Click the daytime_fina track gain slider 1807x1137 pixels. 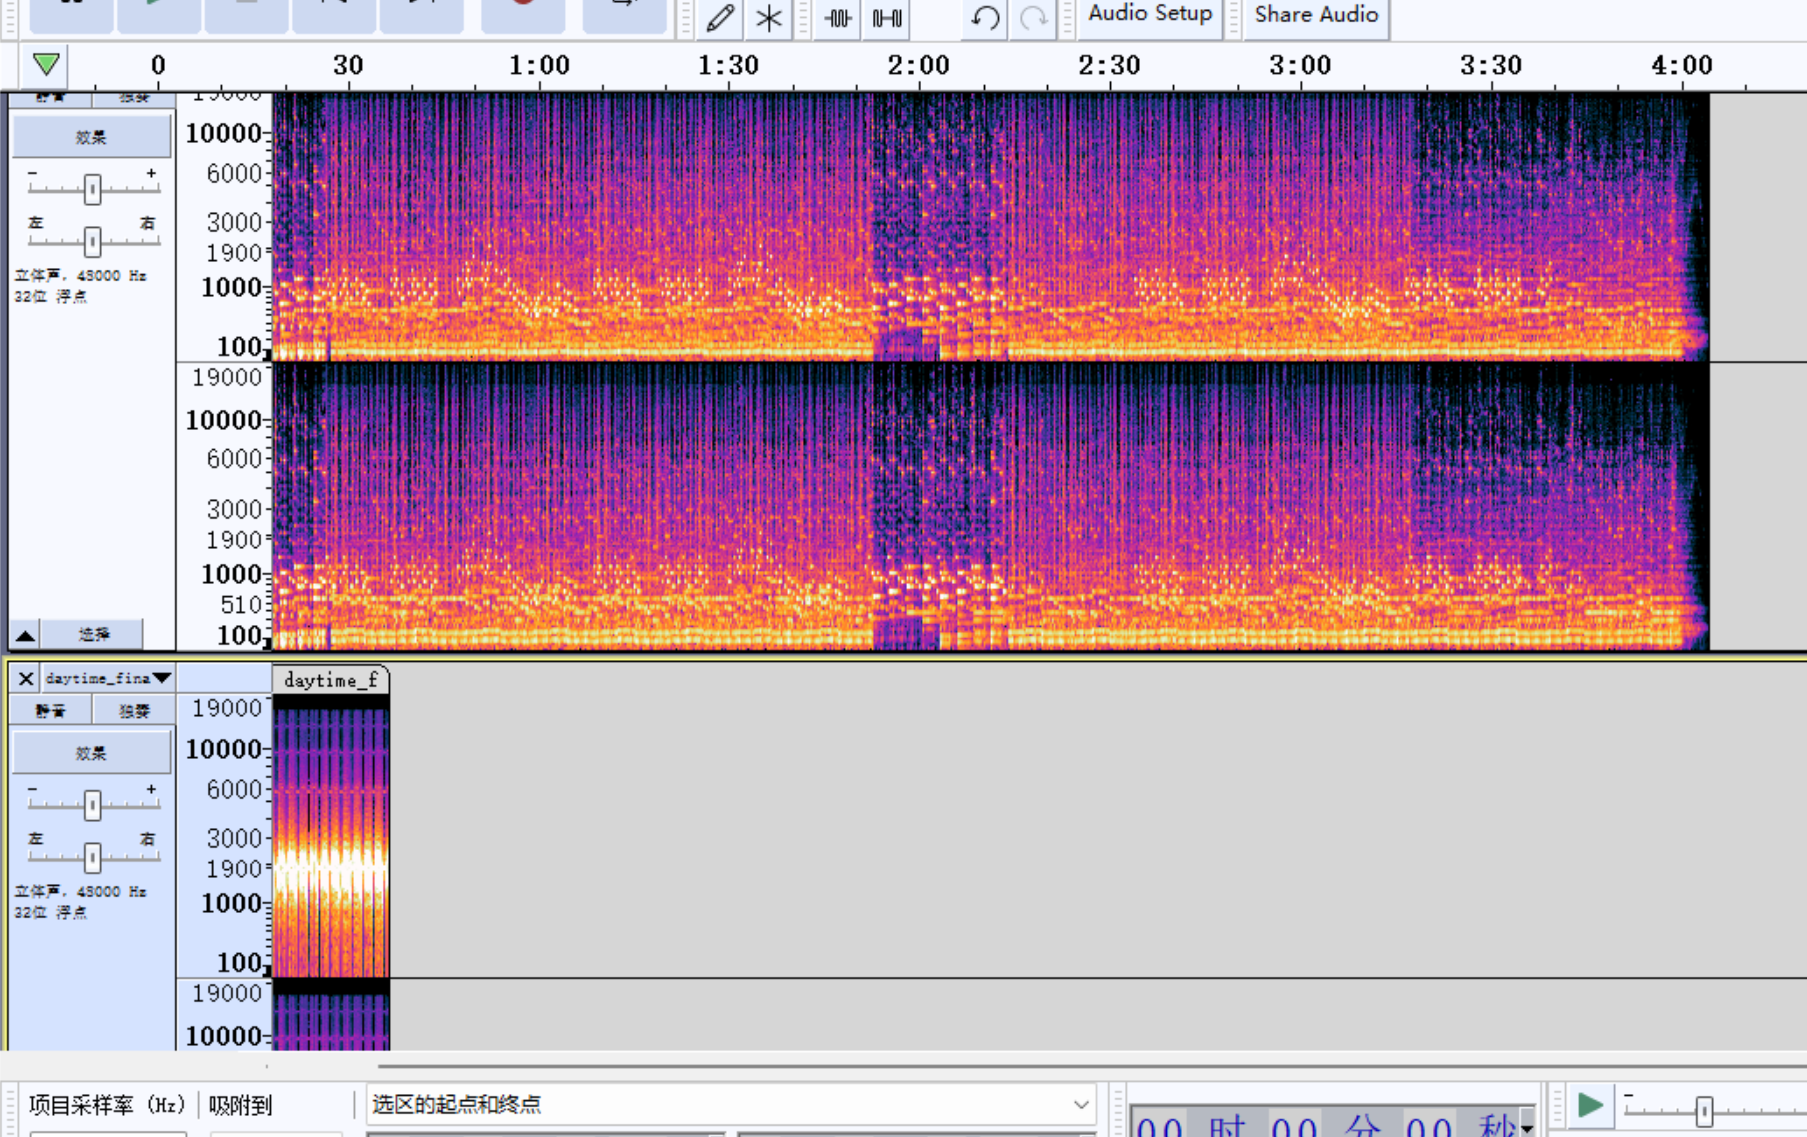point(92,804)
